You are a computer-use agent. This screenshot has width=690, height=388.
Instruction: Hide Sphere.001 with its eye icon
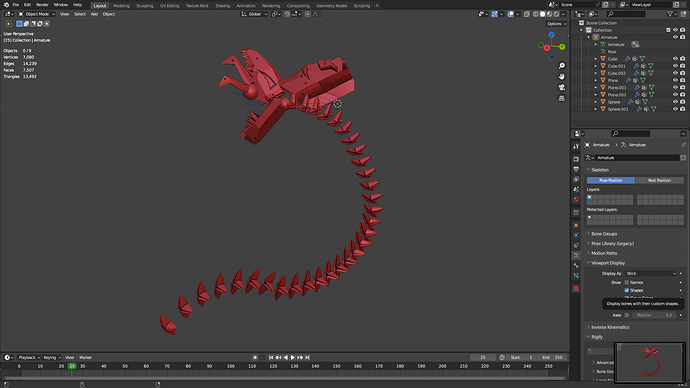675,109
